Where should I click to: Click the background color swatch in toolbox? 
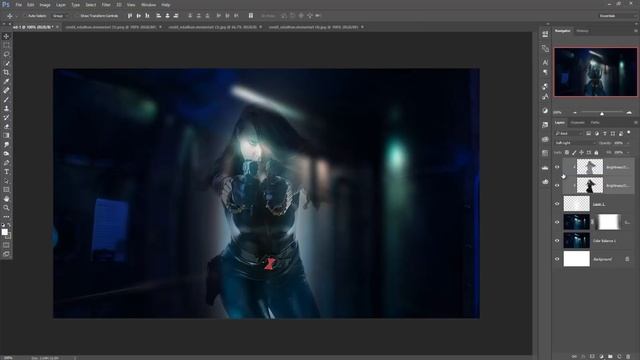pyautogui.click(x=9, y=236)
